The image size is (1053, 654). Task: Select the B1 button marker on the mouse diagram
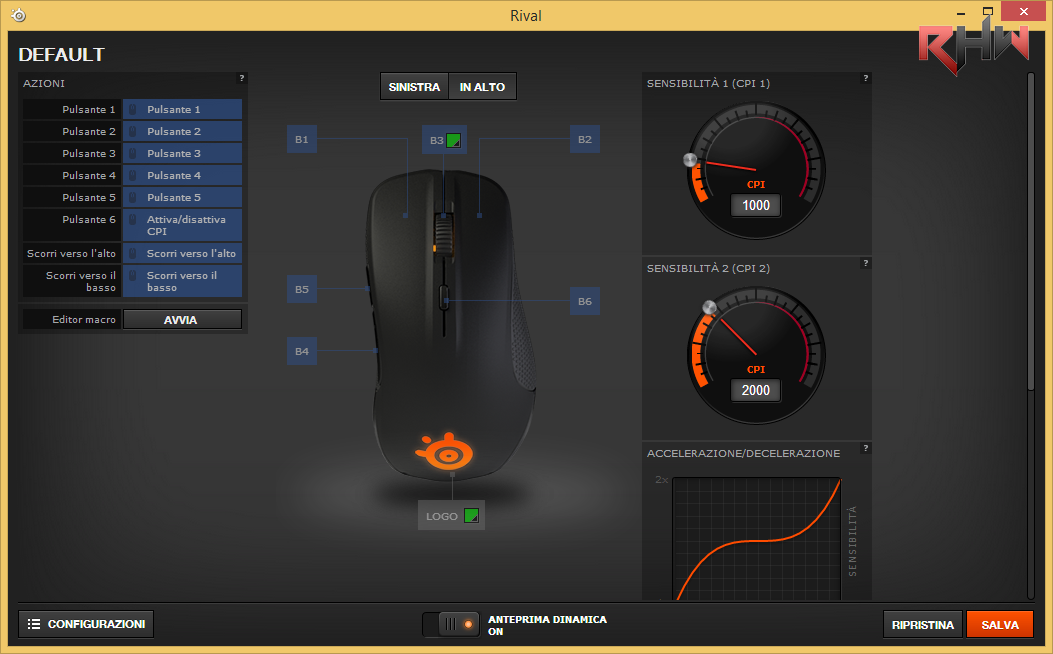click(x=302, y=139)
